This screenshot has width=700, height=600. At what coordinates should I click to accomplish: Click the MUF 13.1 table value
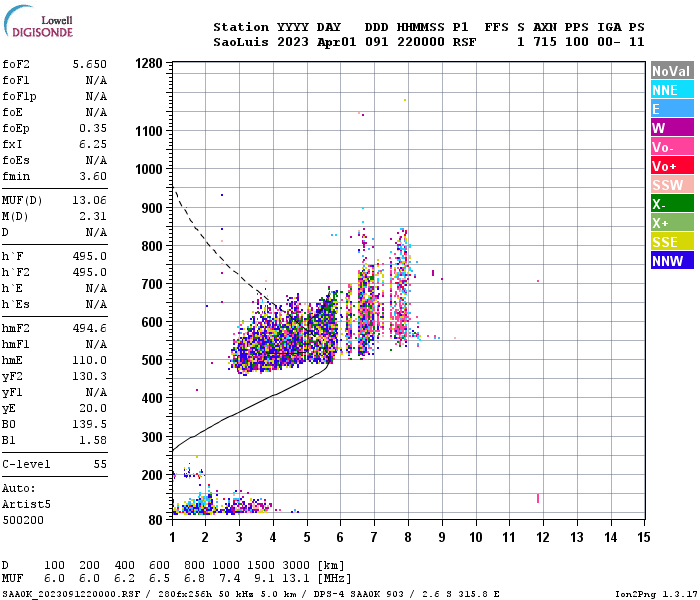(x=296, y=579)
